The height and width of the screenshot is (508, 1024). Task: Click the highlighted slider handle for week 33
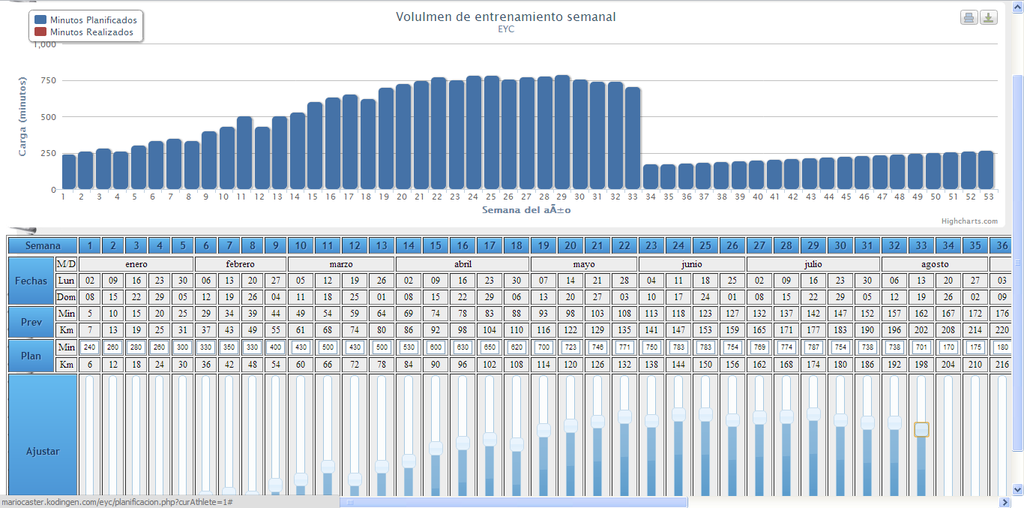tap(921, 429)
